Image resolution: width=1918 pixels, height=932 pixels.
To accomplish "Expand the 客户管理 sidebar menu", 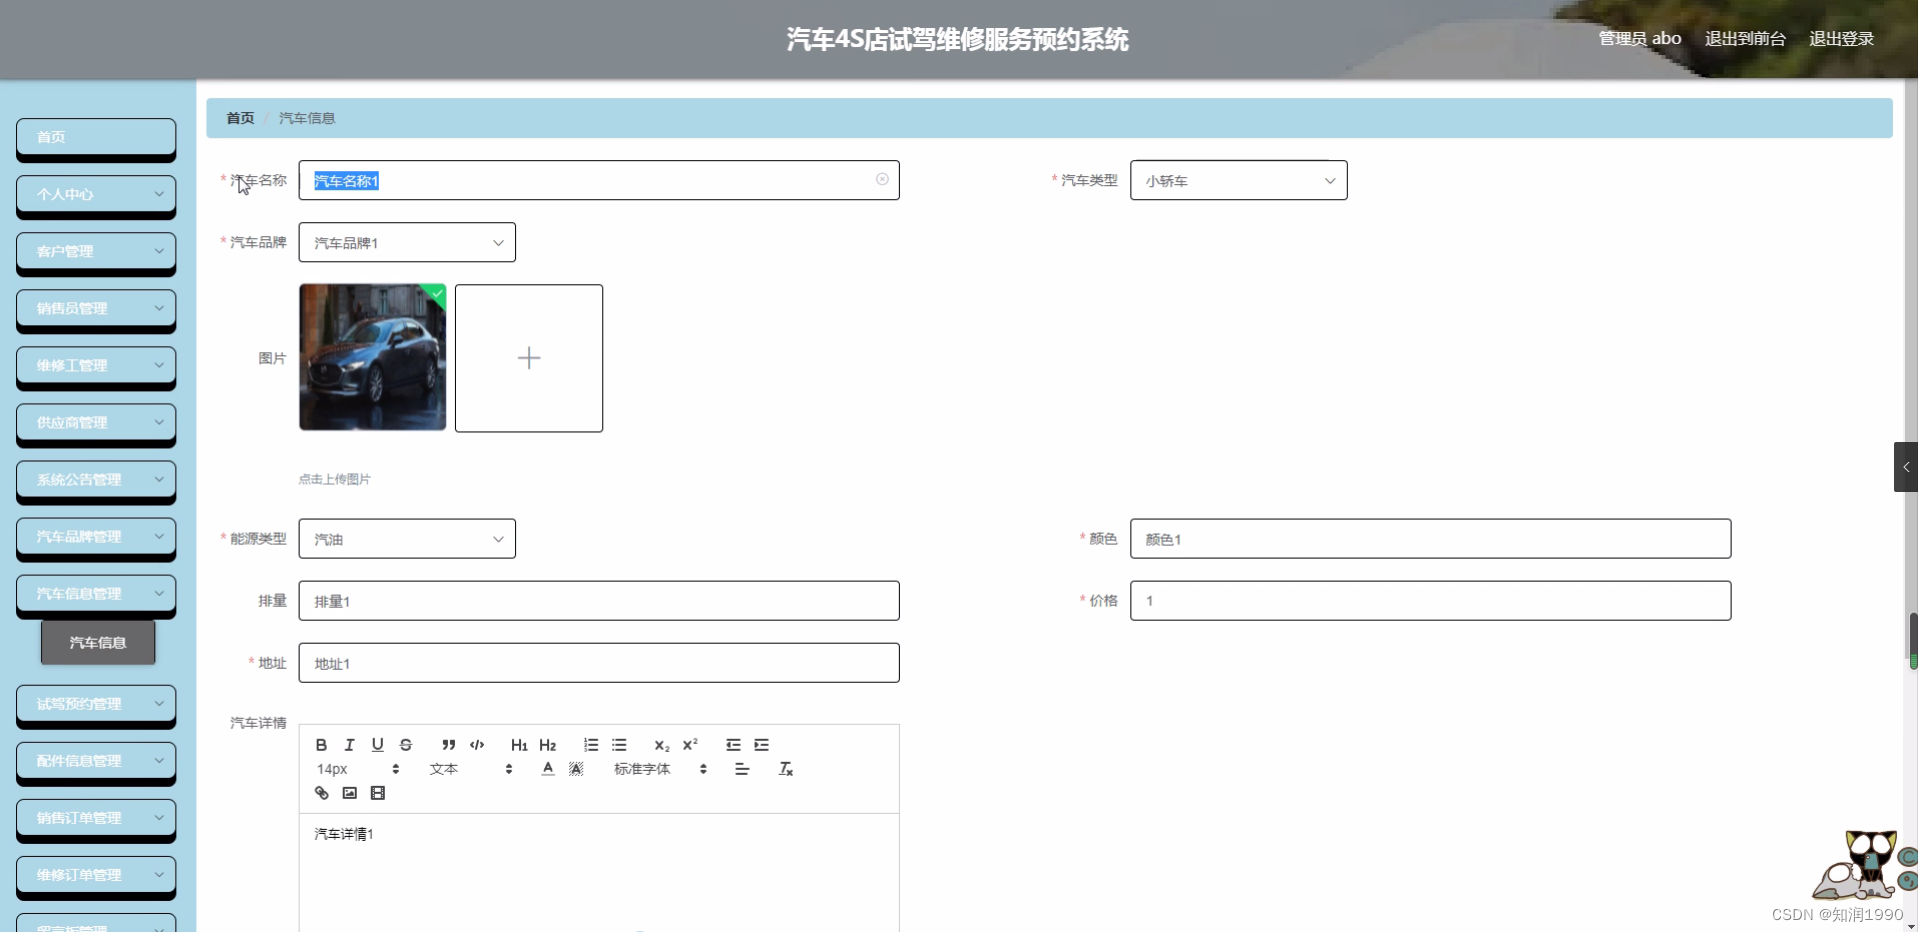I will point(95,252).
